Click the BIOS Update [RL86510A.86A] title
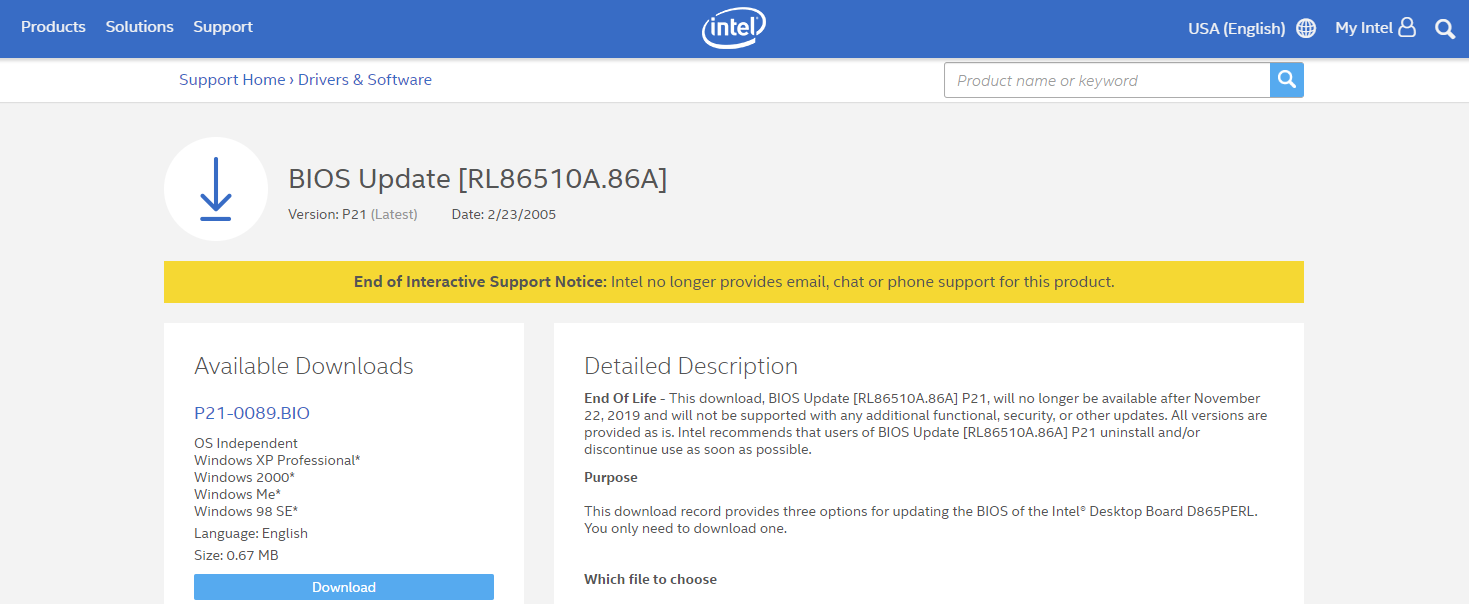This screenshot has height=604, width=1469. 478,179
